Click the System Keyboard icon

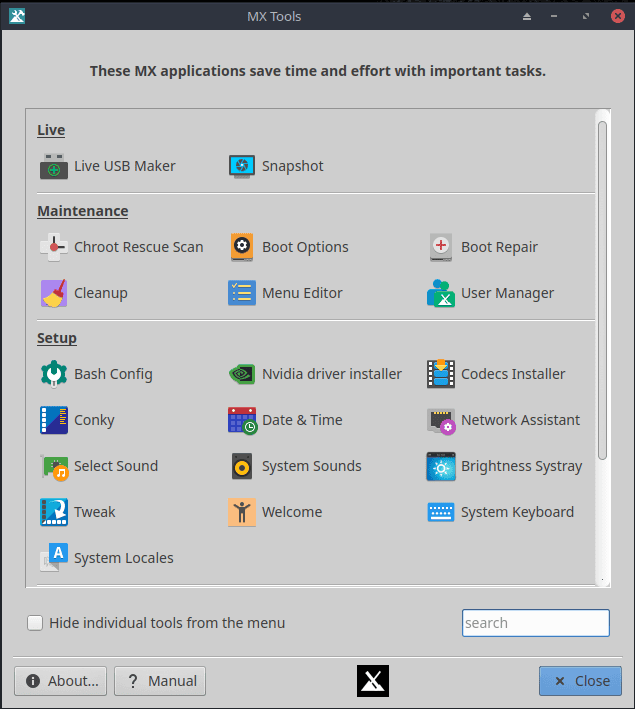441,512
